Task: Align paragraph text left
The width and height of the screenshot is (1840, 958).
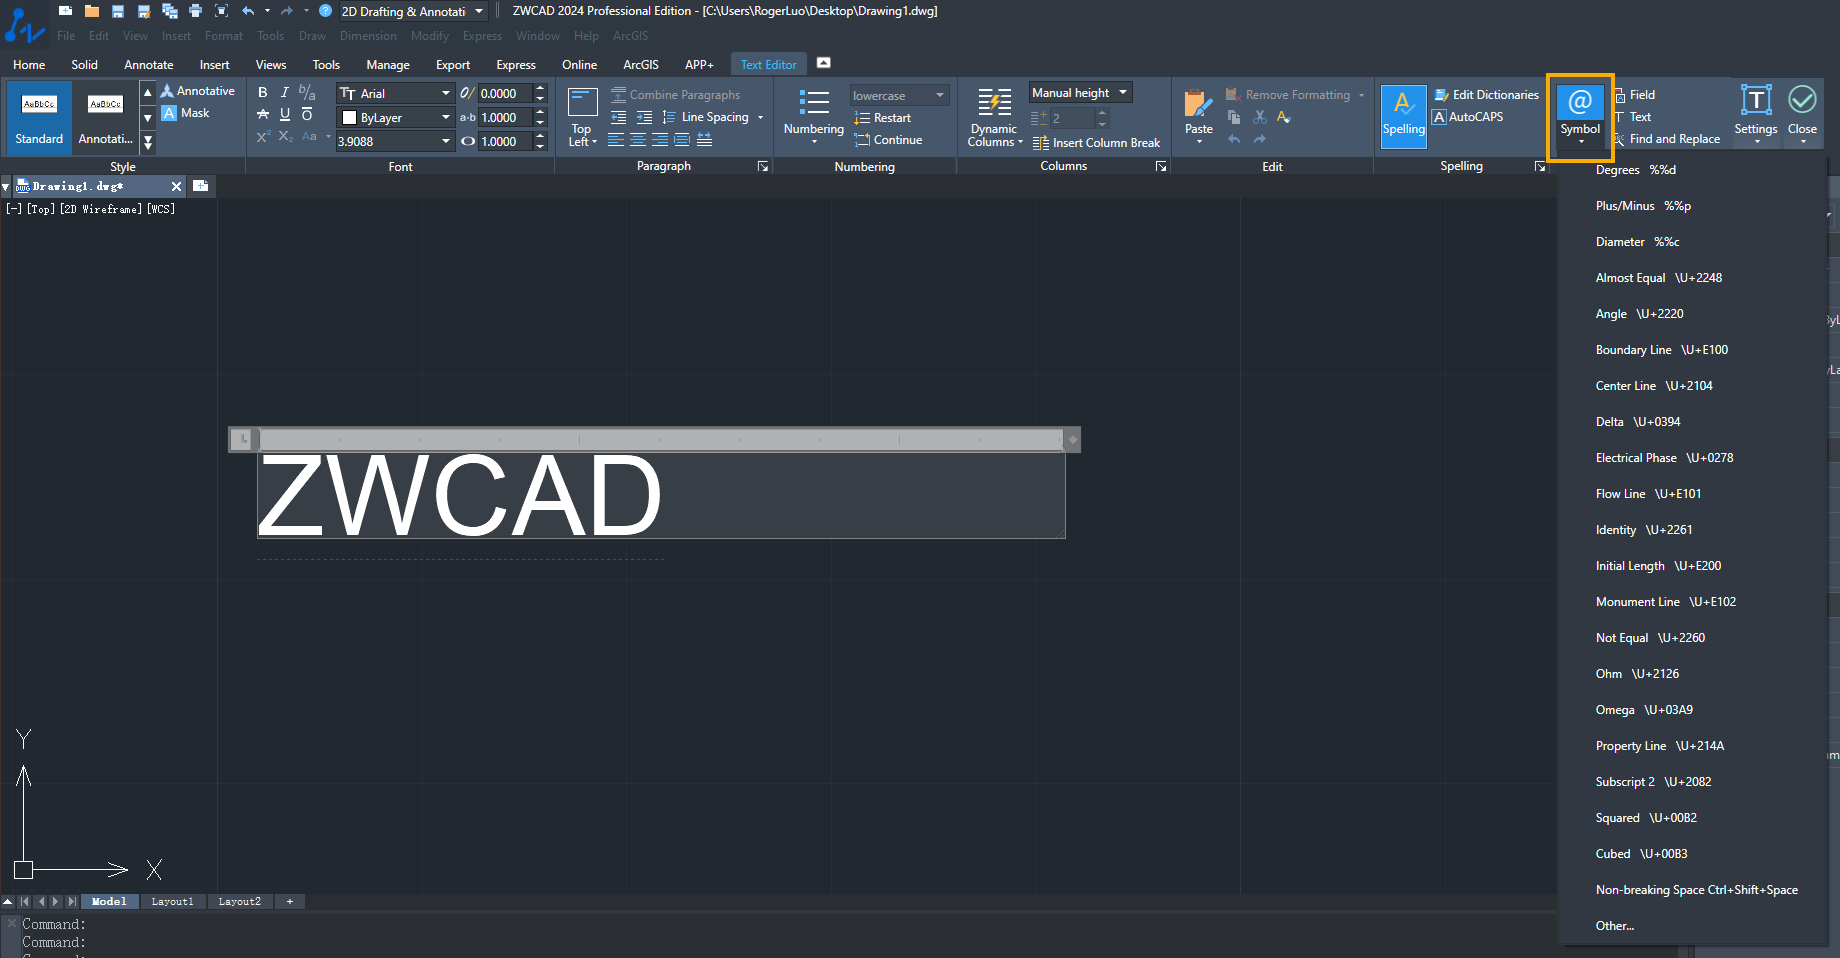Action: [616, 140]
